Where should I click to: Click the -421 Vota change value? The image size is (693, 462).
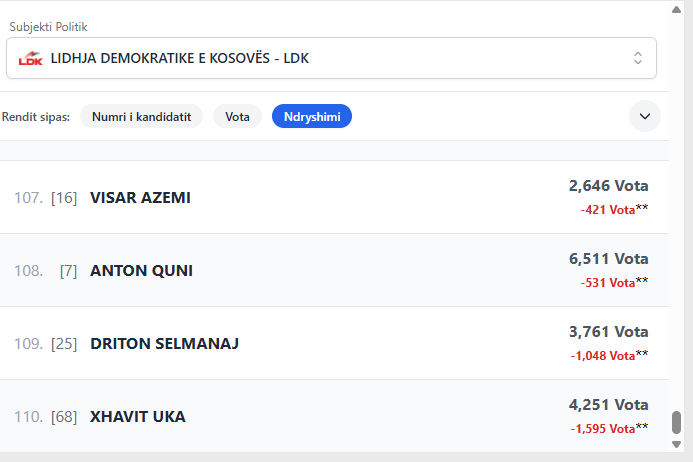[608, 210]
